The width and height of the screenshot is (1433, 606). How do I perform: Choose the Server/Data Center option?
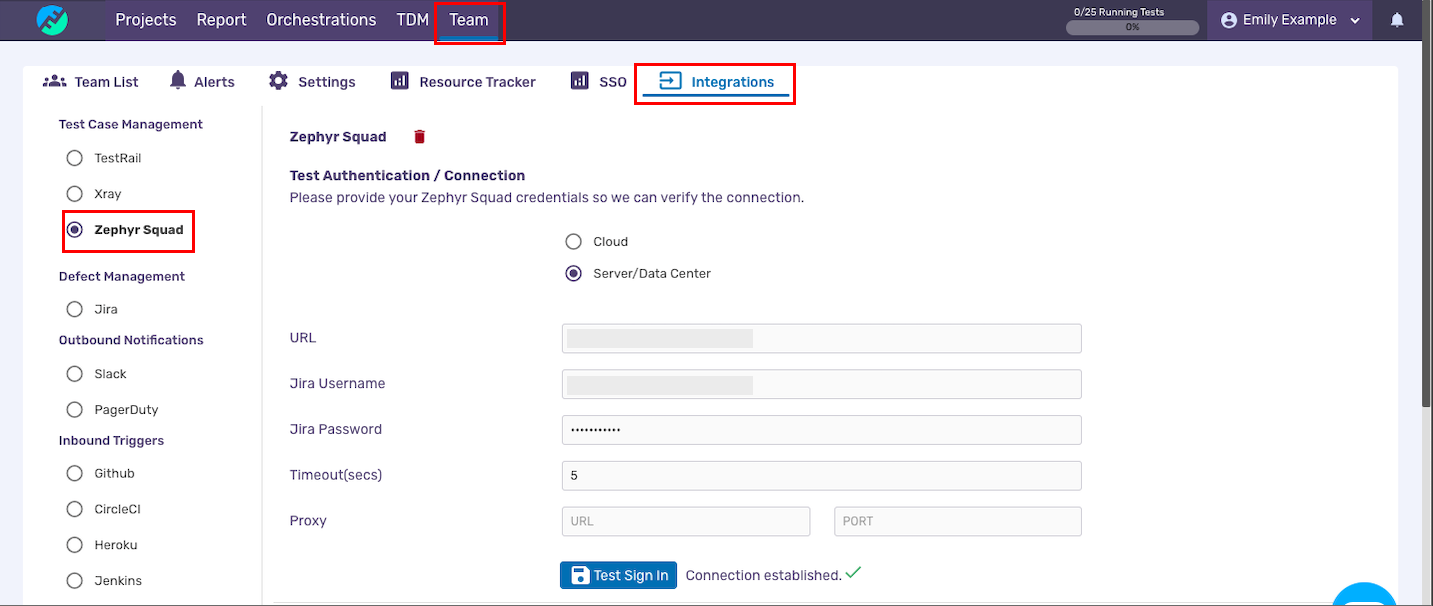click(x=573, y=274)
